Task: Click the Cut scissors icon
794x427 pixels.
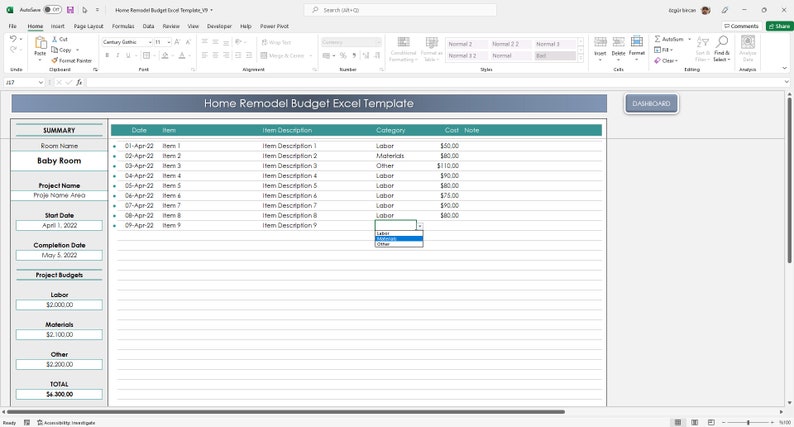Action: click(x=55, y=39)
